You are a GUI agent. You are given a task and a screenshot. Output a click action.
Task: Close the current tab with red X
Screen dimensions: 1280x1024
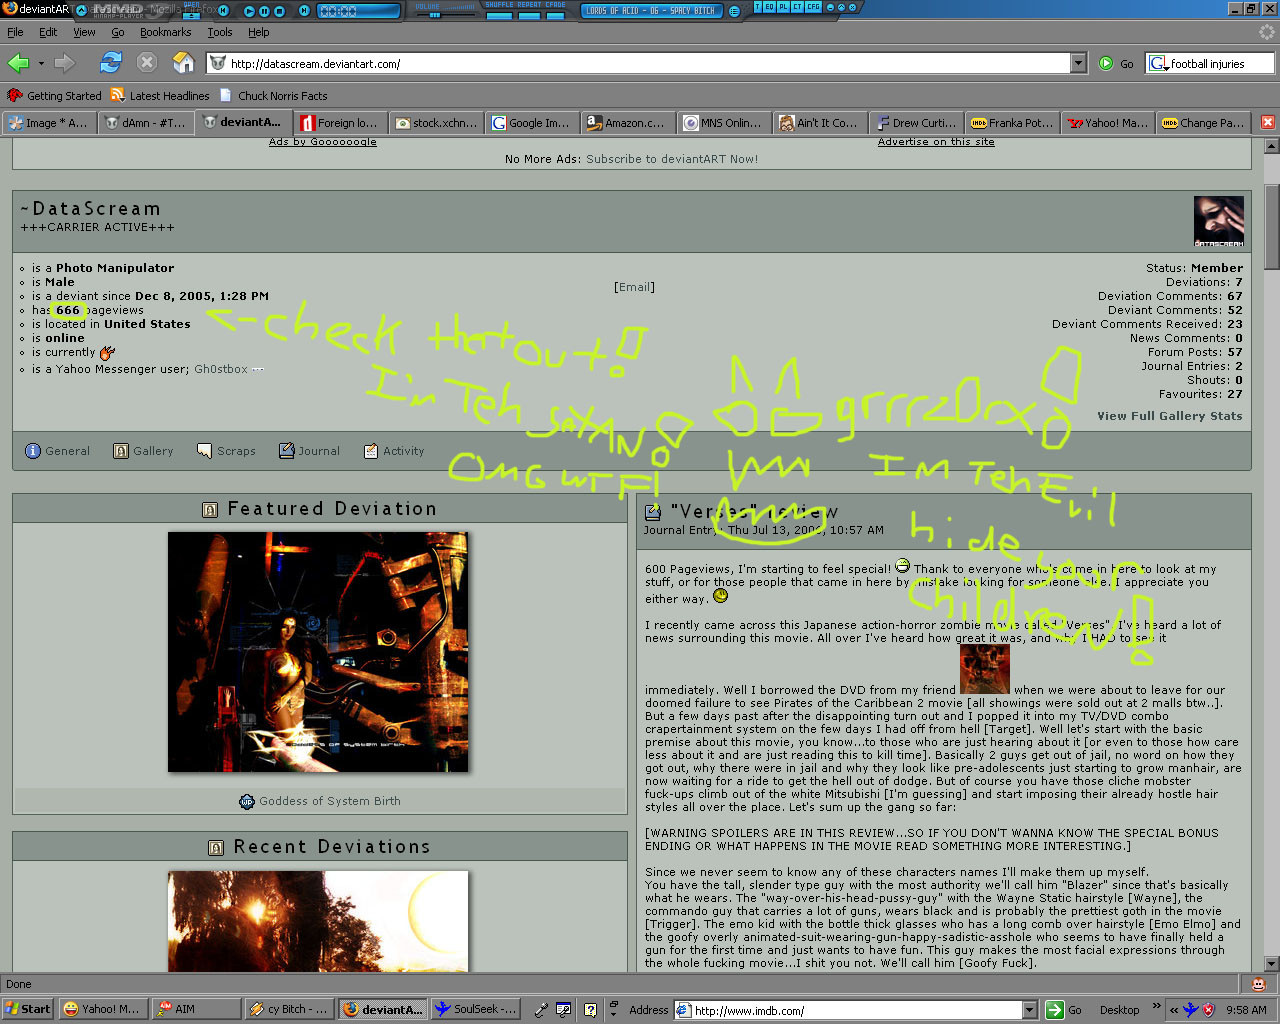tap(1267, 122)
